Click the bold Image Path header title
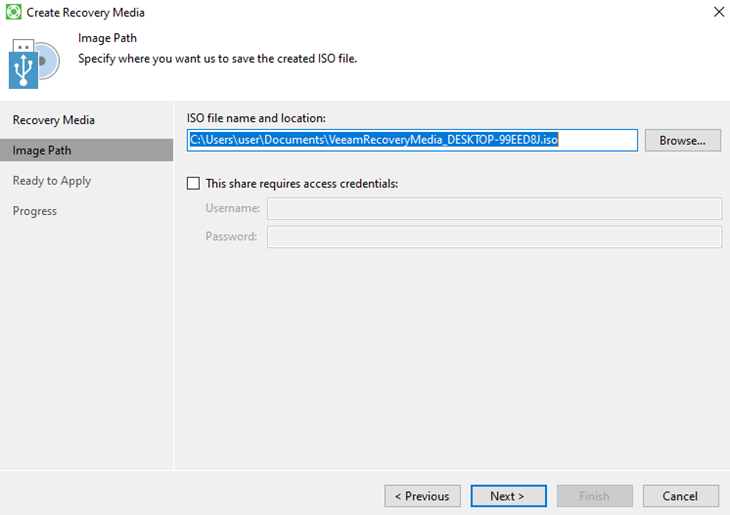 pyautogui.click(x=107, y=39)
